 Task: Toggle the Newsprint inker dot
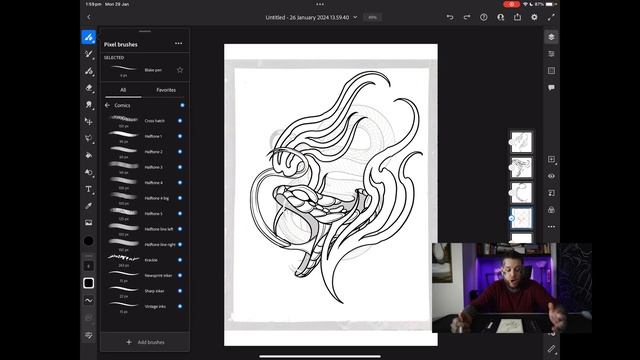click(x=180, y=276)
